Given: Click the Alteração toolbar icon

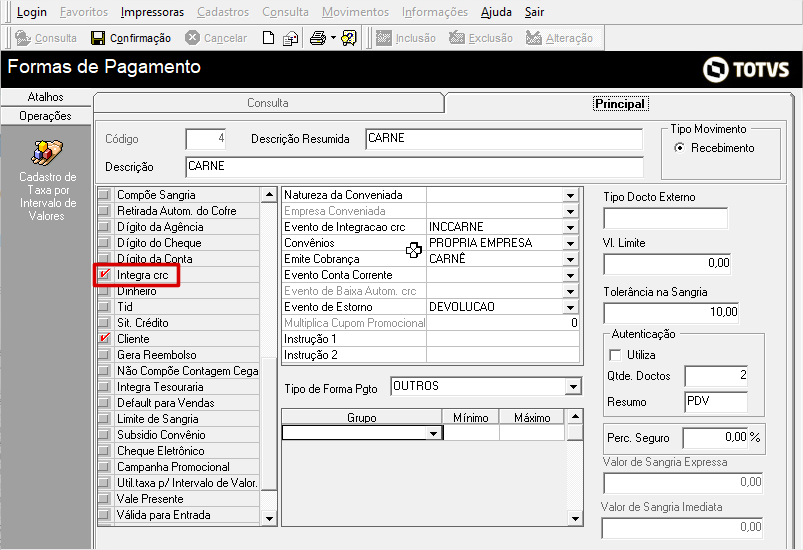Looking at the screenshot, I should [534, 38].
